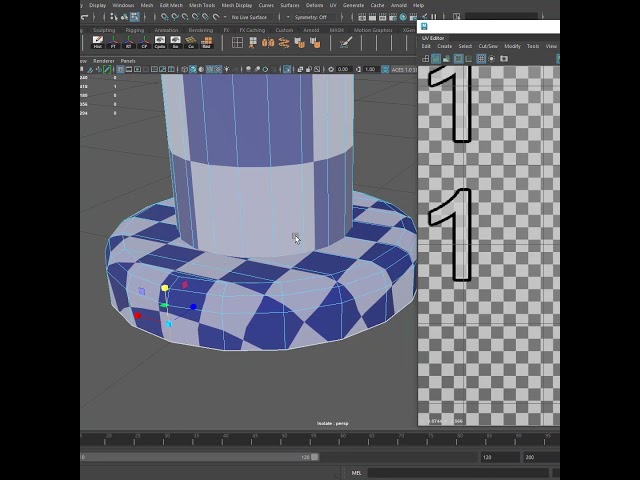Open the Mesh menu
The width and height of the screenshot is (640, 480).
147,5
